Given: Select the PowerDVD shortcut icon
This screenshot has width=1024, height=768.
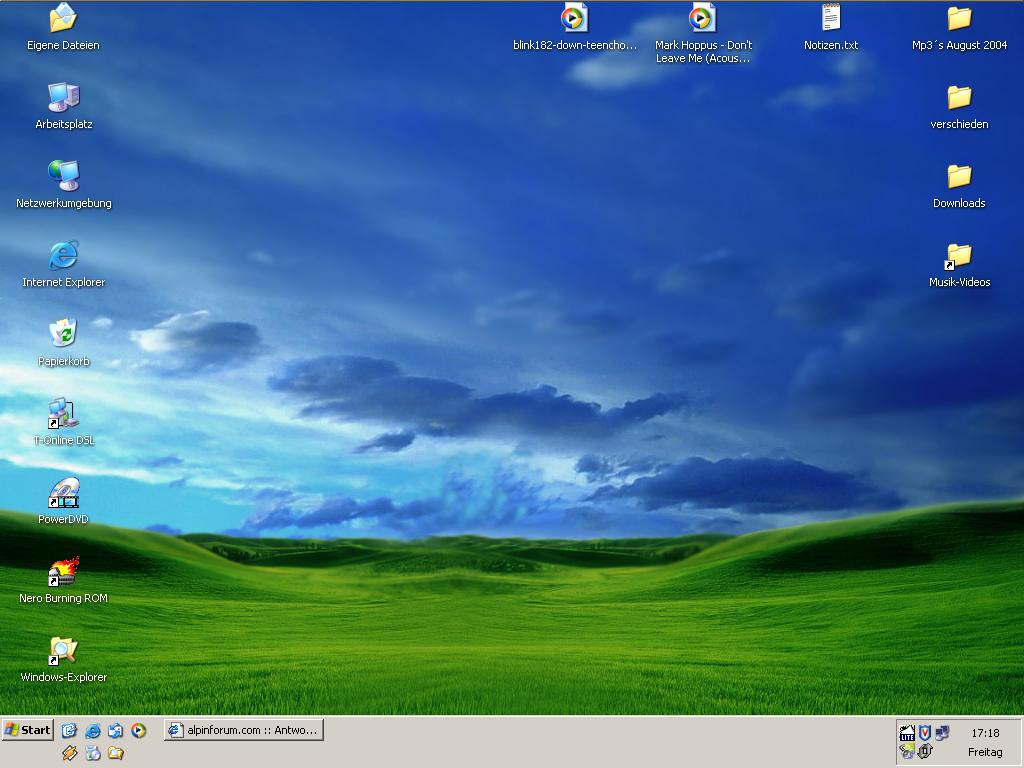Looking at the screenshot, I should (63, 493).
